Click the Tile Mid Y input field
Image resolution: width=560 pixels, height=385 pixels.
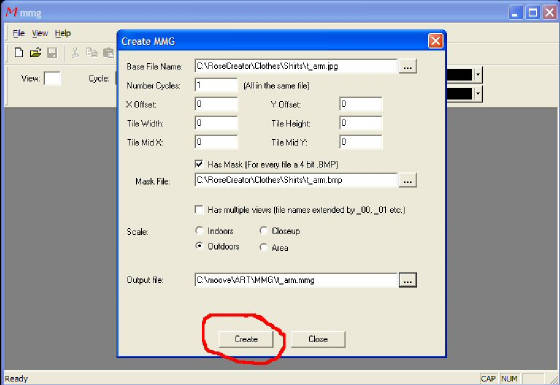(x=360, y=142)
